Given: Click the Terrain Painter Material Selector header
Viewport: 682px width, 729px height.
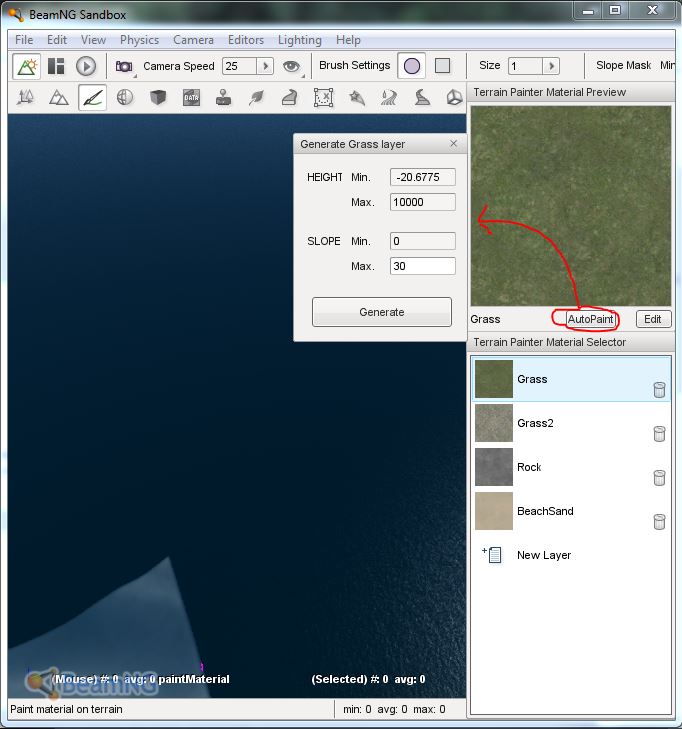Looking at the screenshot, I should (x=550, y=342).
